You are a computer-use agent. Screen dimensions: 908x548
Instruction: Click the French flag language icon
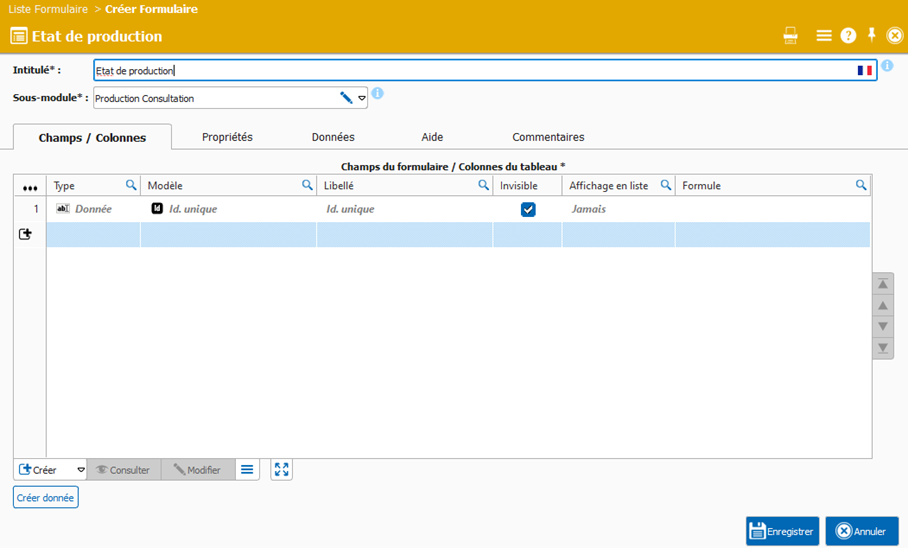864,71
